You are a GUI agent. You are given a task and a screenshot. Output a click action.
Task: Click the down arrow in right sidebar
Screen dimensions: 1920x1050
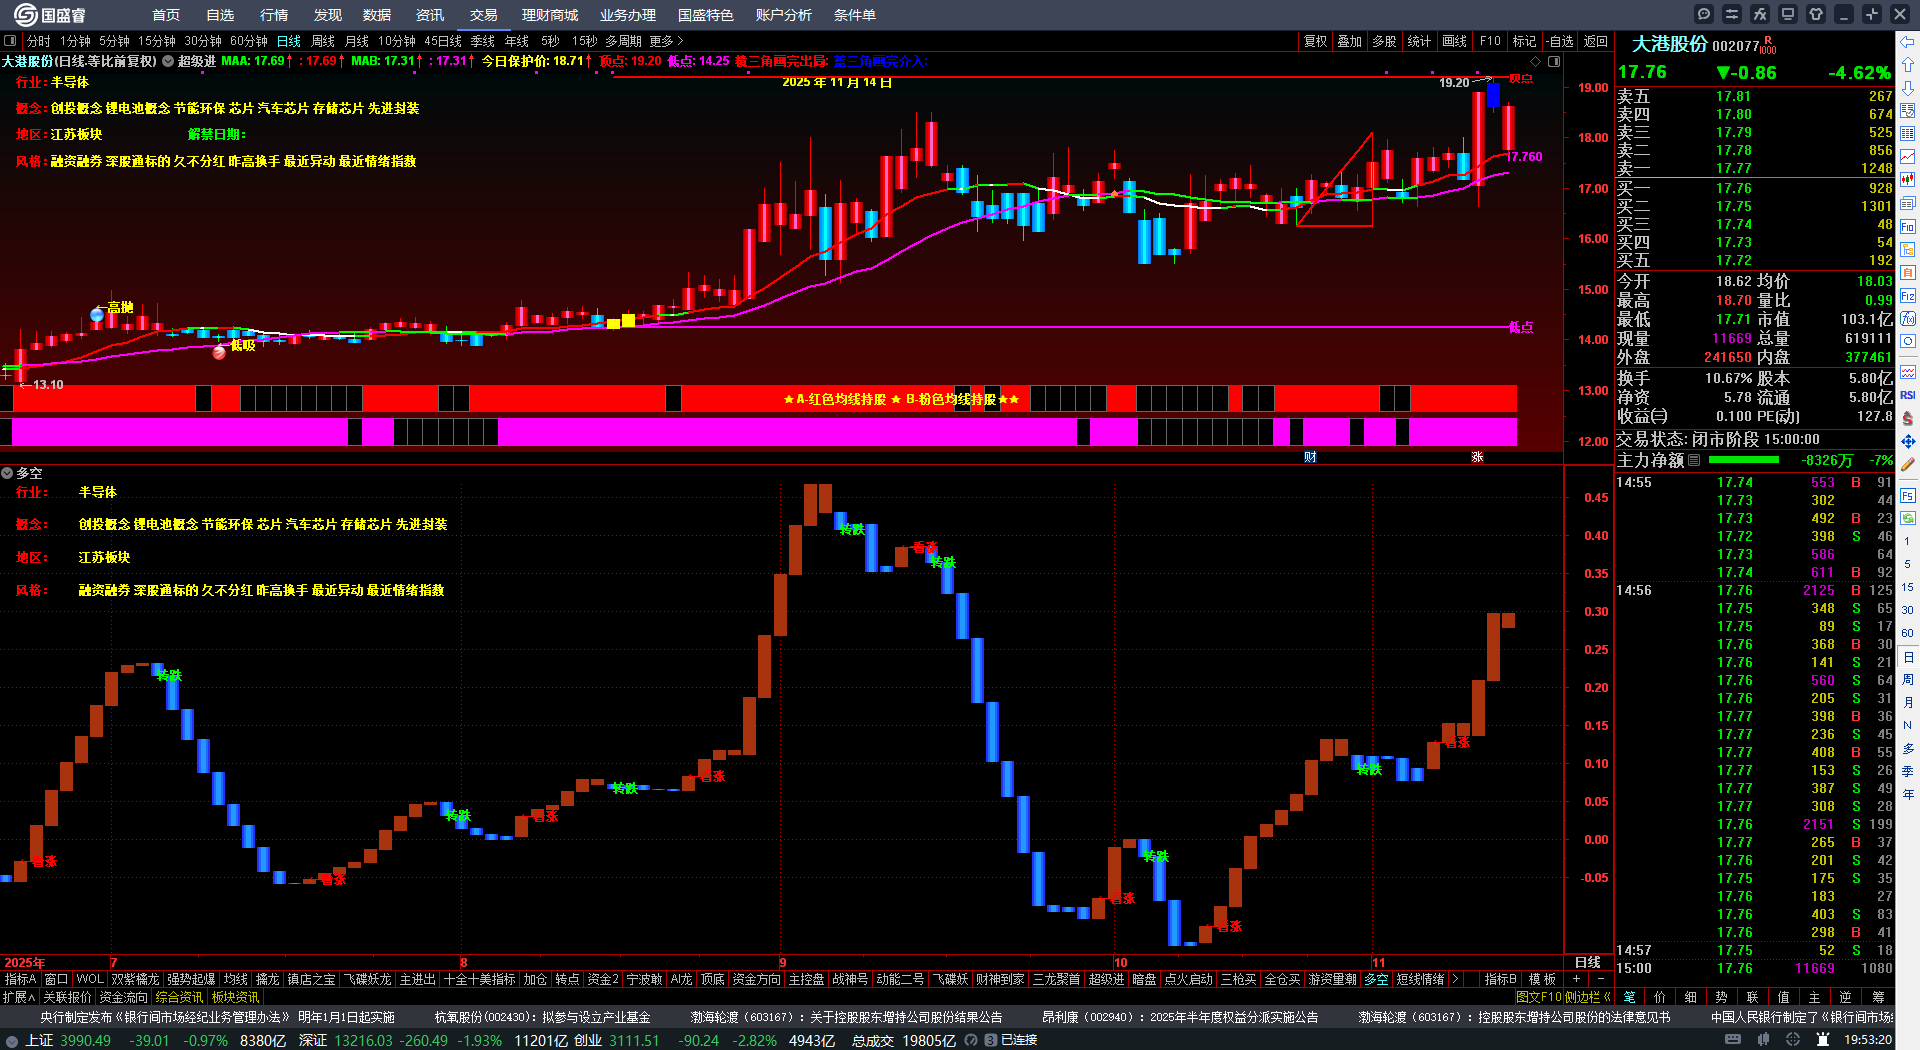pyautogui.click(x=1908, y=87)
